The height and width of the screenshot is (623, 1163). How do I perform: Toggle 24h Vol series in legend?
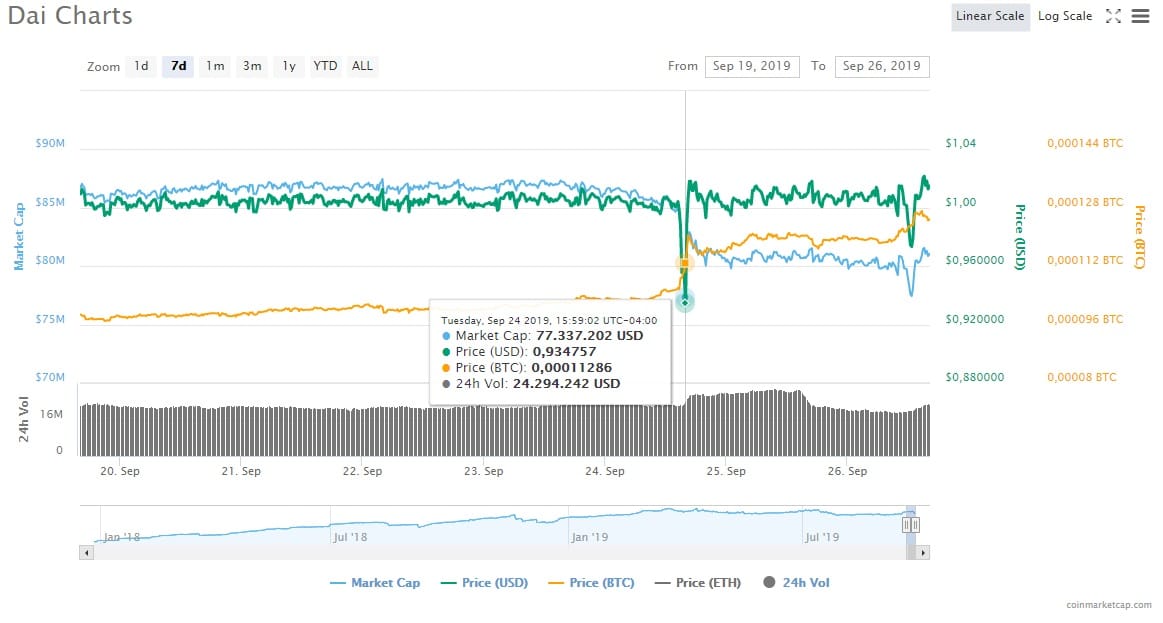(797, 583)
